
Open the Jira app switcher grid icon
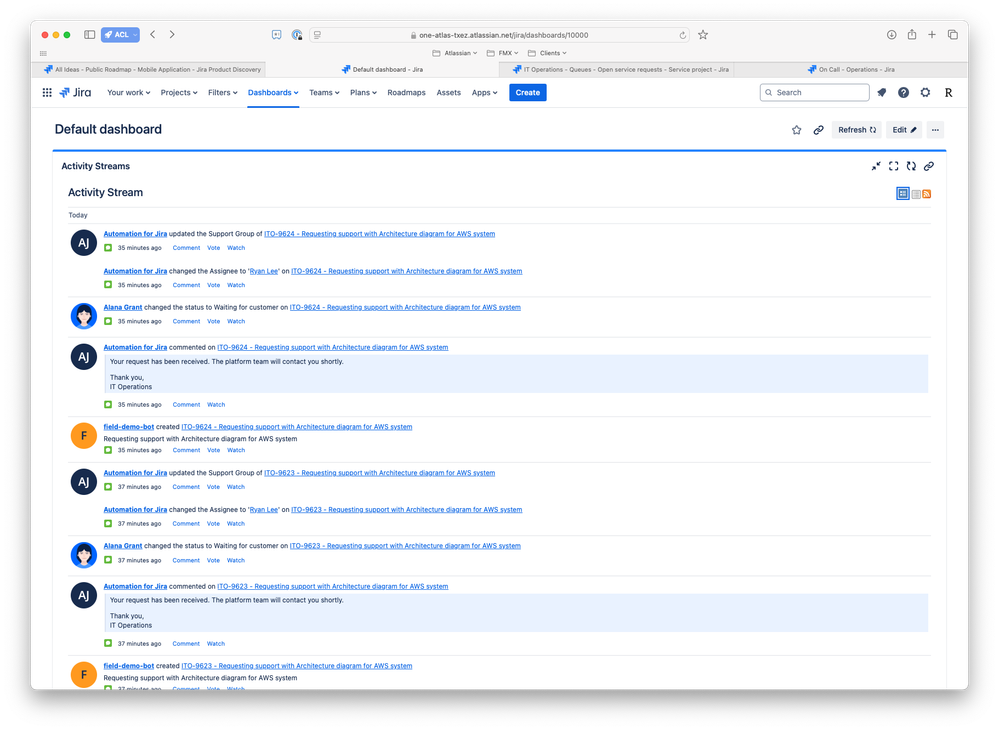pos(47,92)
